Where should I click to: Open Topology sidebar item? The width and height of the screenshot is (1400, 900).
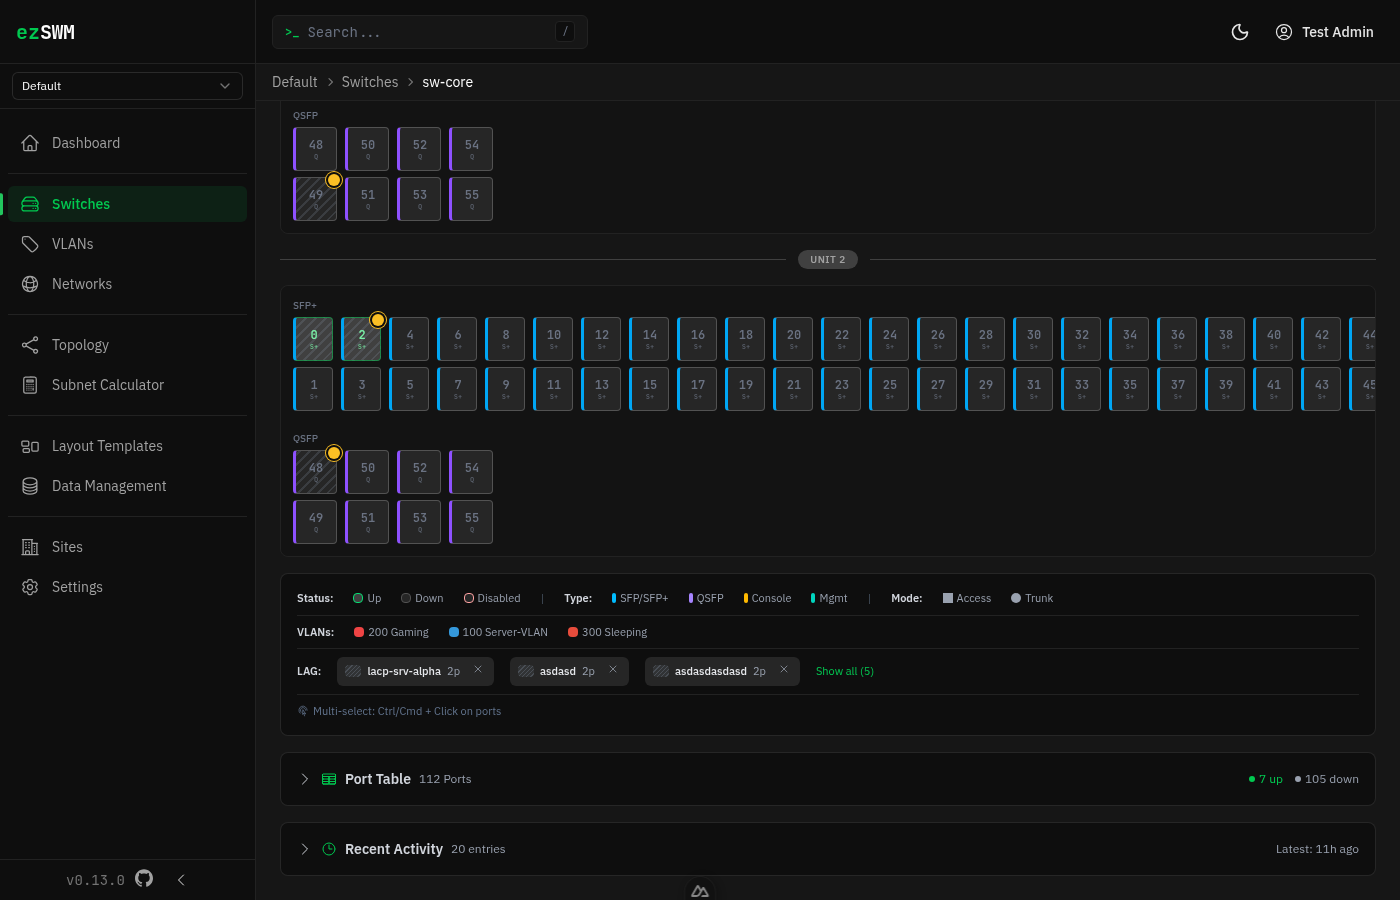[x=127, y=345]
